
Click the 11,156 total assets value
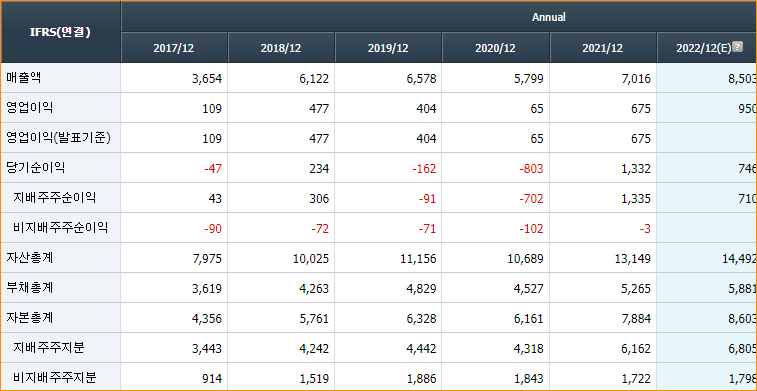coord(419,258)
